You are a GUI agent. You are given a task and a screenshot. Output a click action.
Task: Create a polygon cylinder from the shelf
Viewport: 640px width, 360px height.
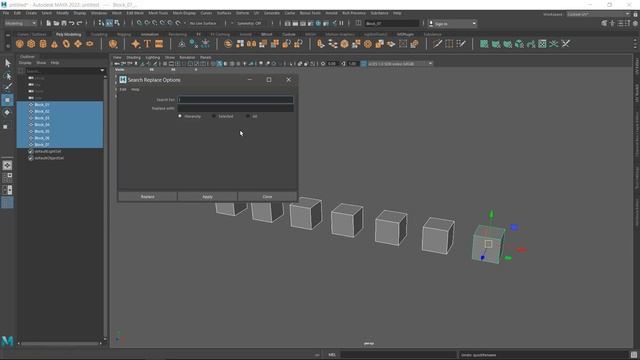coord(43,44)
